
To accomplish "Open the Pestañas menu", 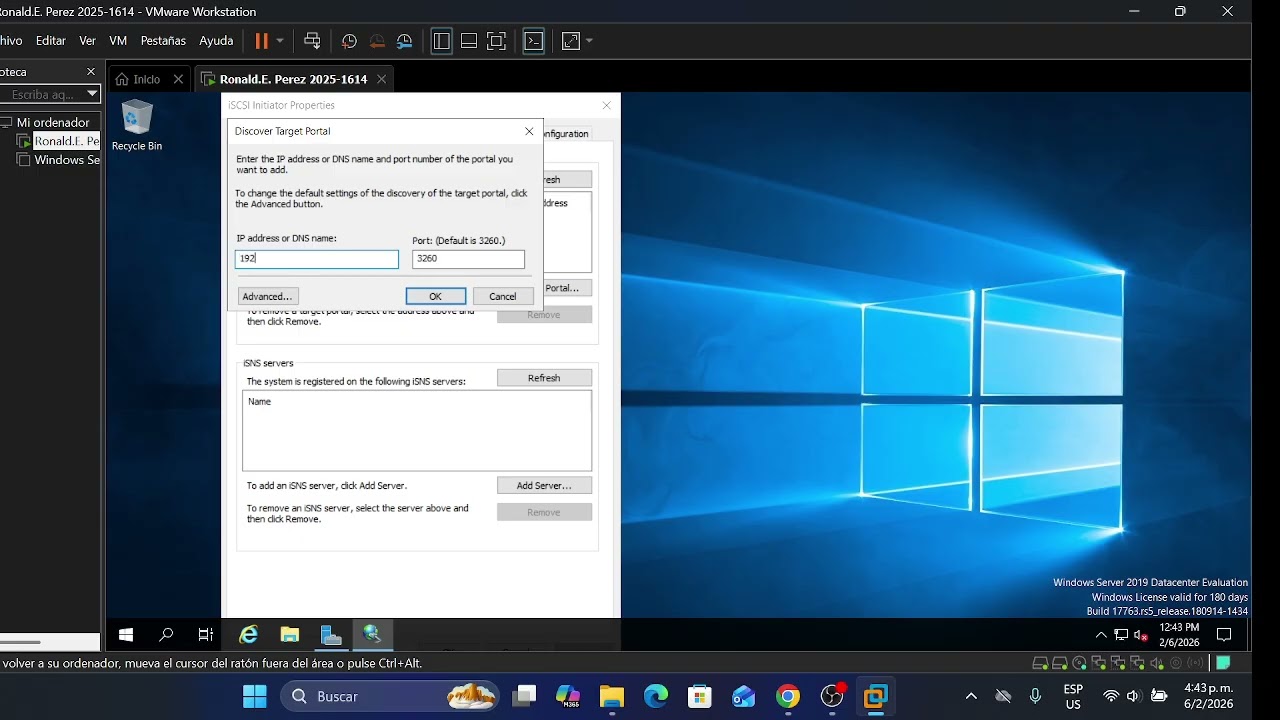I will [163, 41].
